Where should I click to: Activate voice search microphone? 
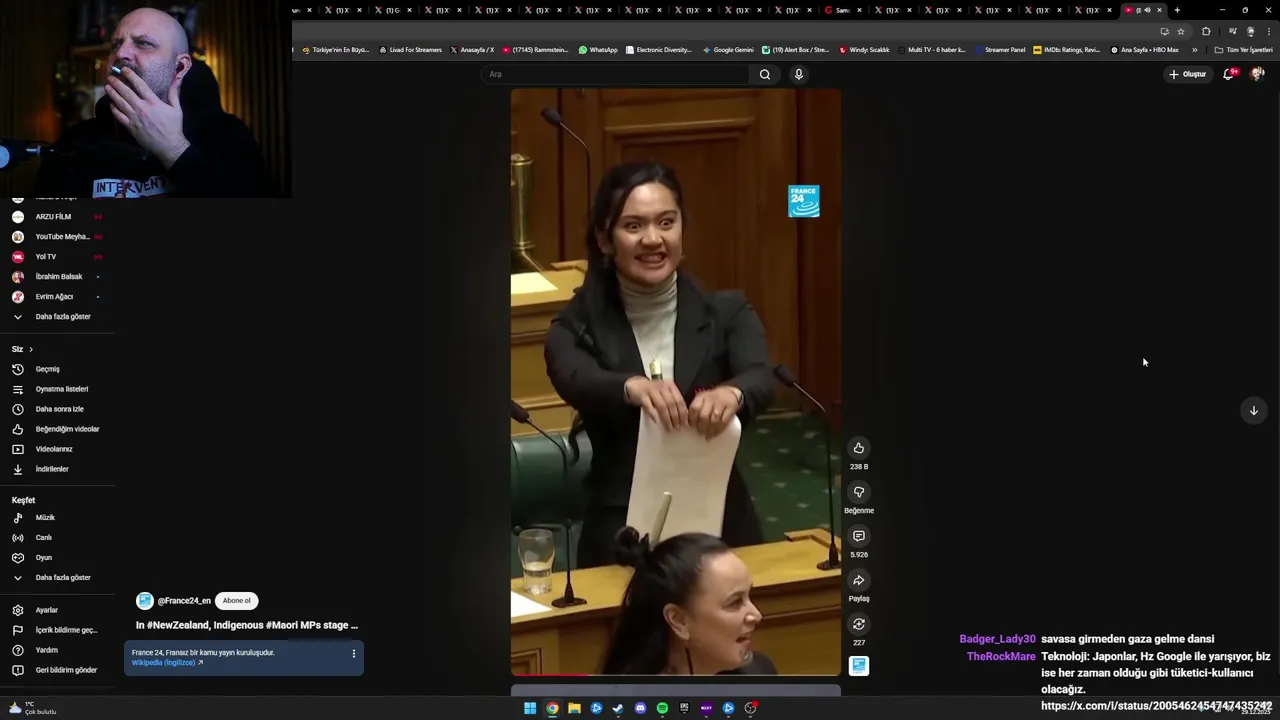(x=798, y=74)
